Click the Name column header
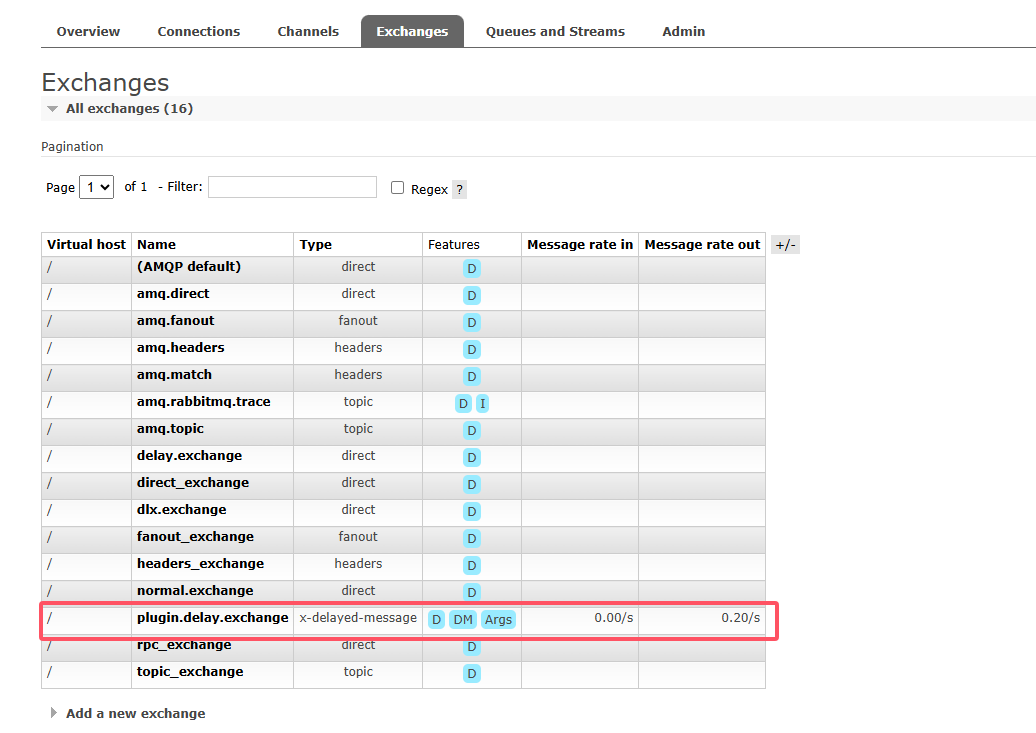Screen dimensions: 1036x733 [x=212, y=245]
